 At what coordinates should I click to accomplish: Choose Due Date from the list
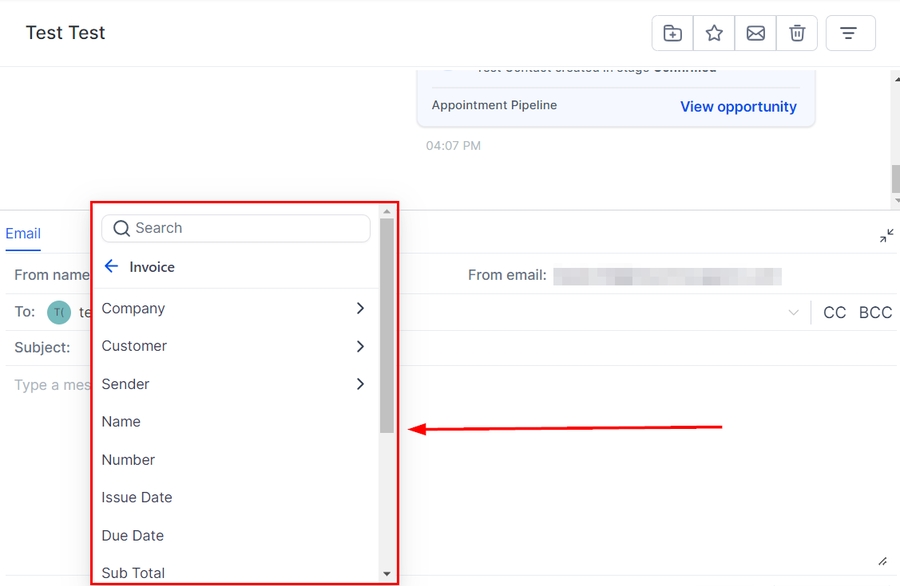[133, 536]
